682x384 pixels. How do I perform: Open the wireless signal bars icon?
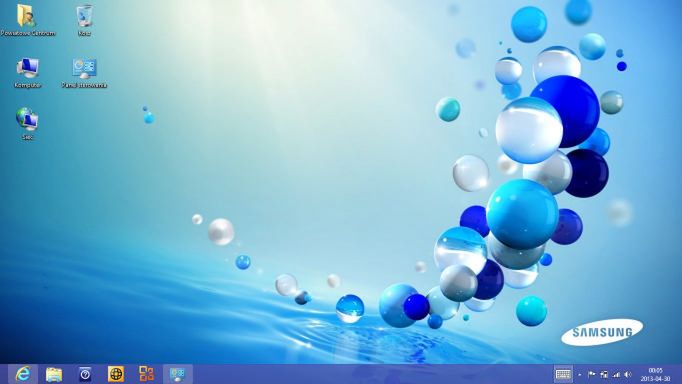pyautogui.click(x=616, y=374)
